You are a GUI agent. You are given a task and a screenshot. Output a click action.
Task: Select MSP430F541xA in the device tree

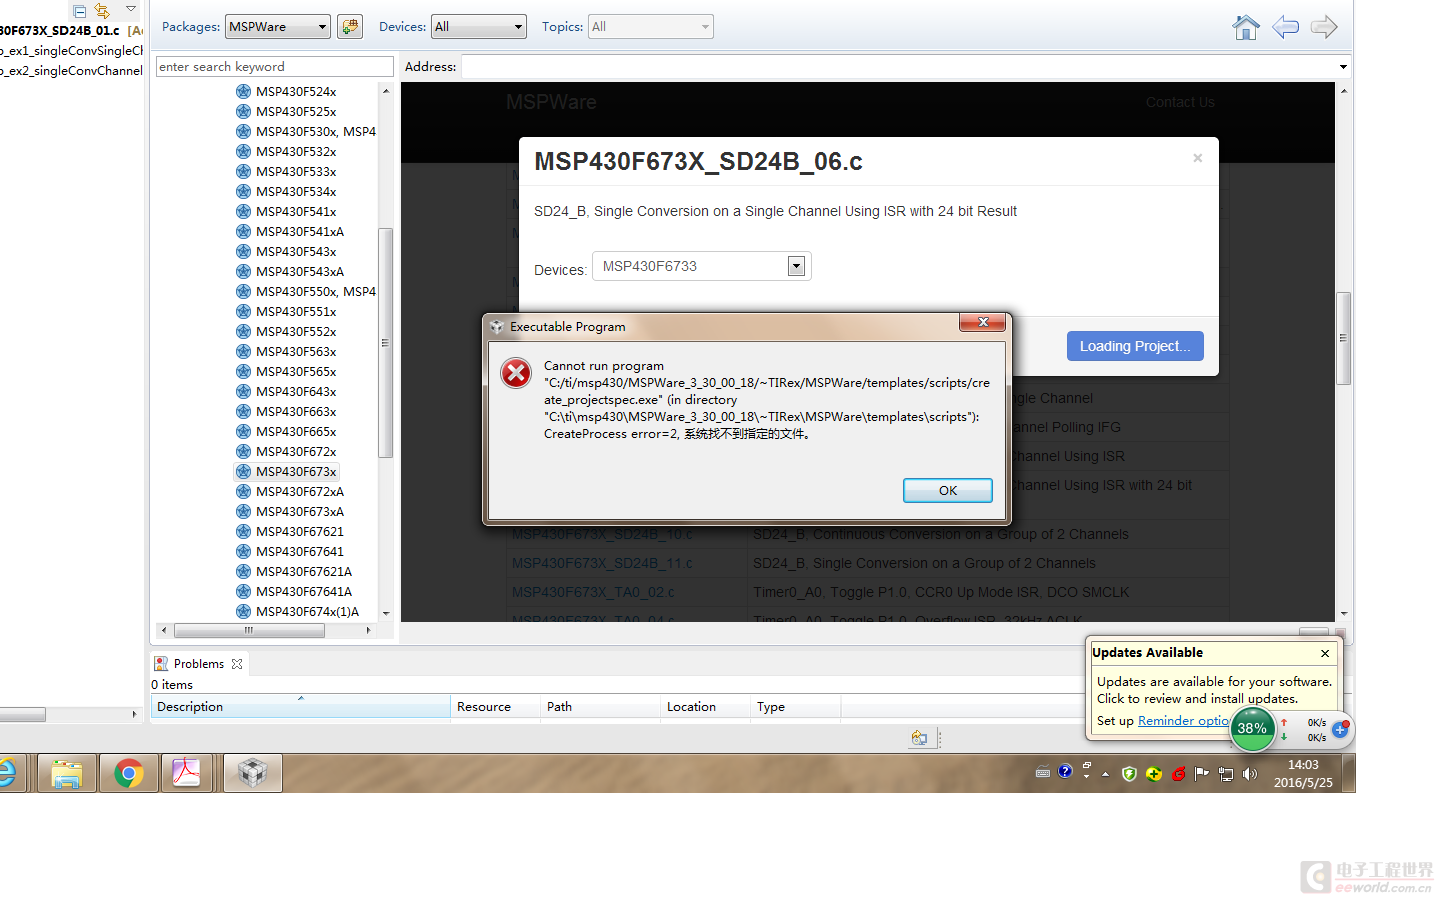pyautogui.click(x=300, y=231)
